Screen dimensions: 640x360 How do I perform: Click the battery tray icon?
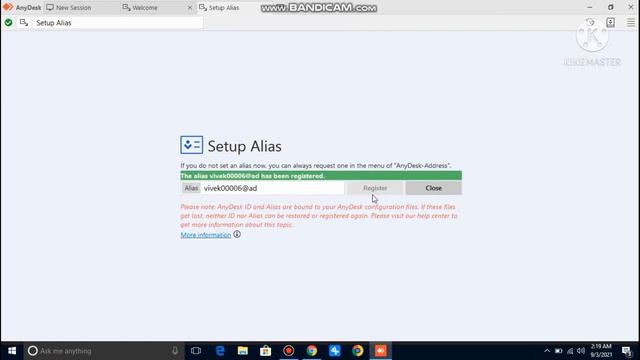[558, 351]
